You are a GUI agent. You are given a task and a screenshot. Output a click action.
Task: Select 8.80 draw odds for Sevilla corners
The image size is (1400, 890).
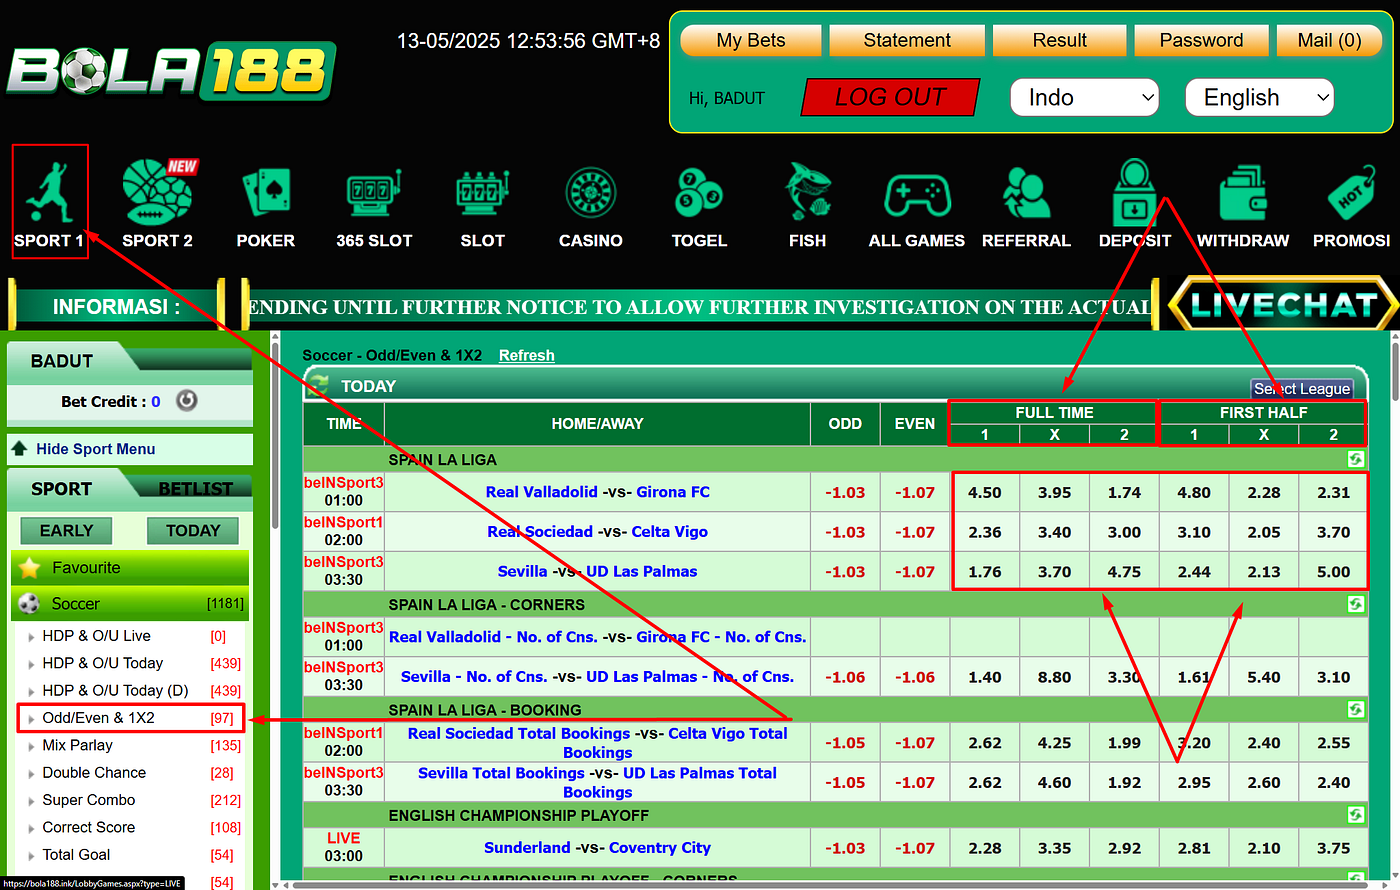pos(1054,677)
